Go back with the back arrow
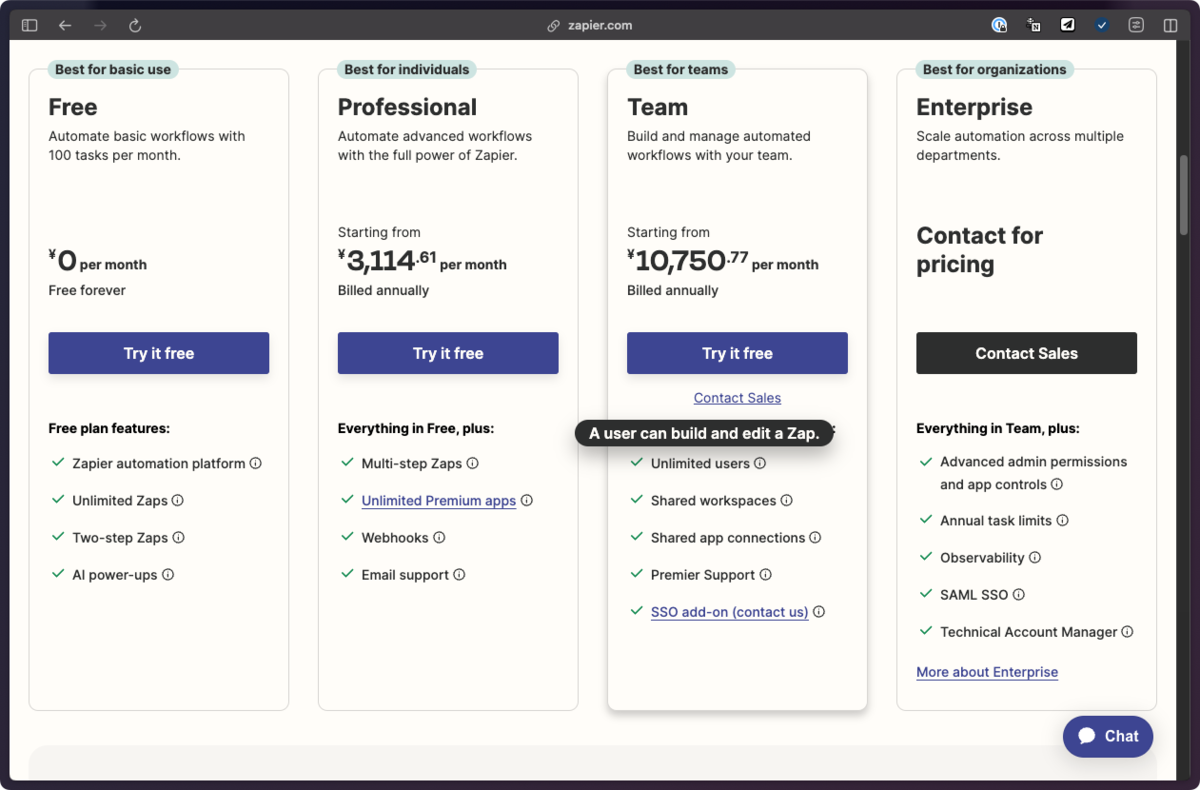Viewport: 1200px width, 790px height. (65, 25)
